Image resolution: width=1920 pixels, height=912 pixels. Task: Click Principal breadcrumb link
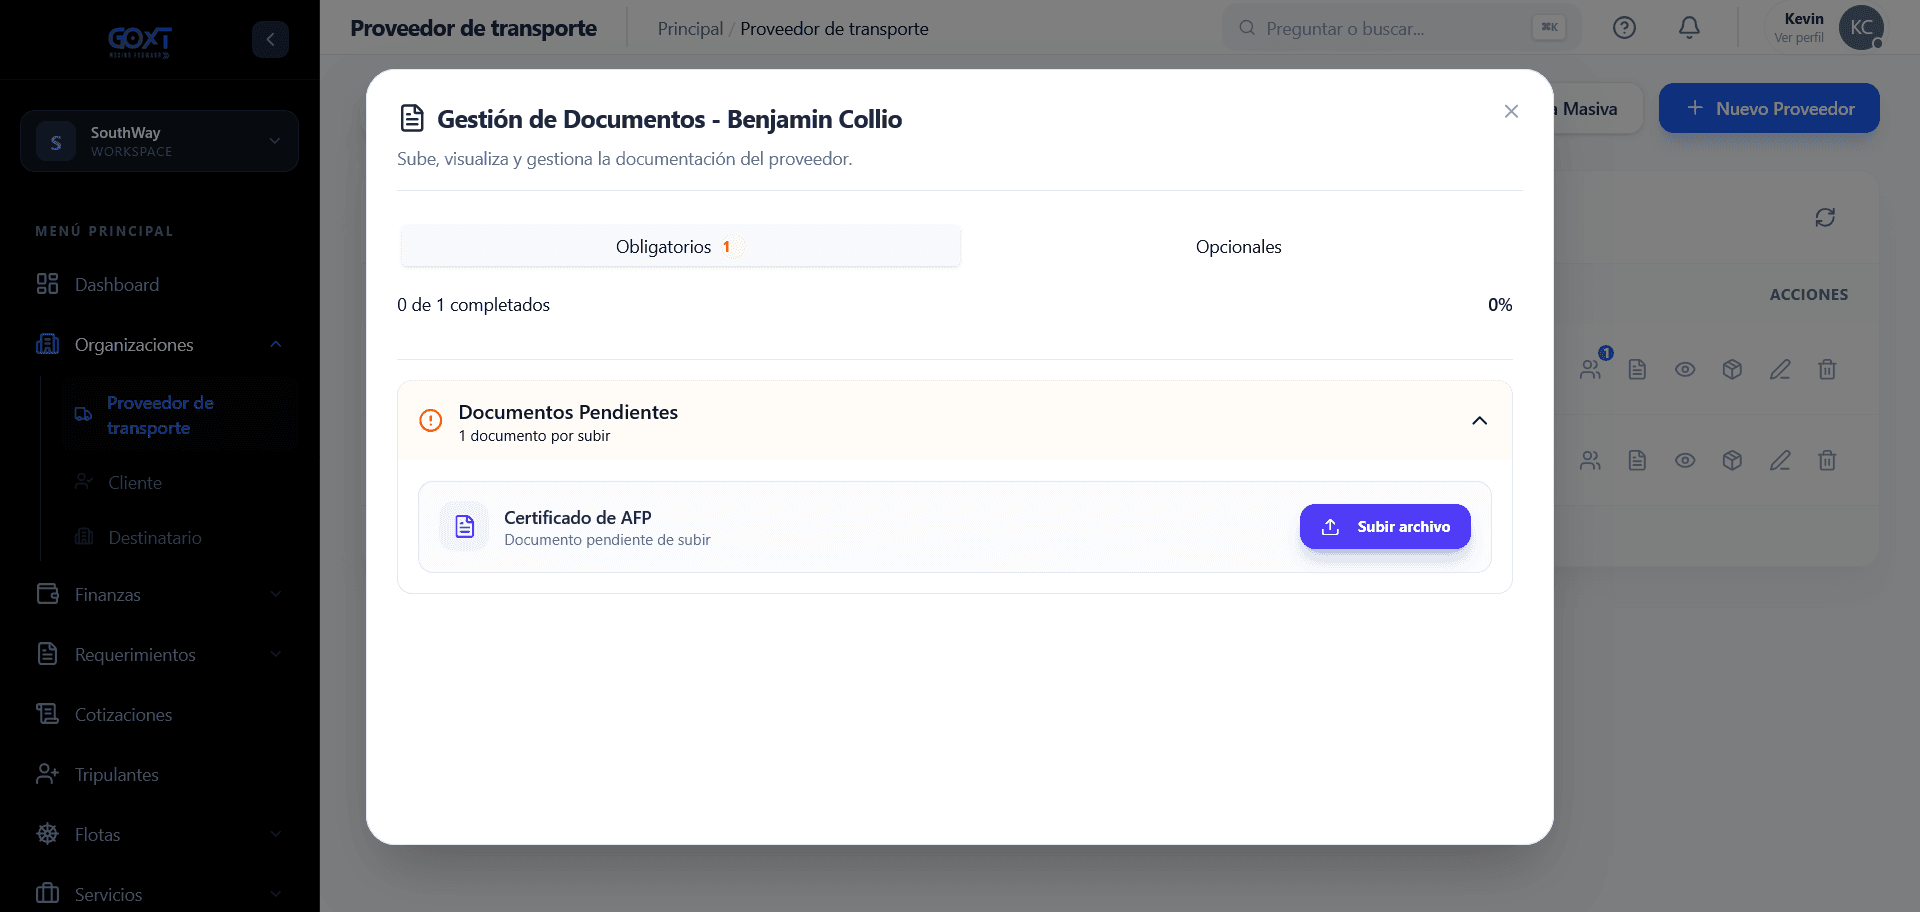tap(690, 29)
